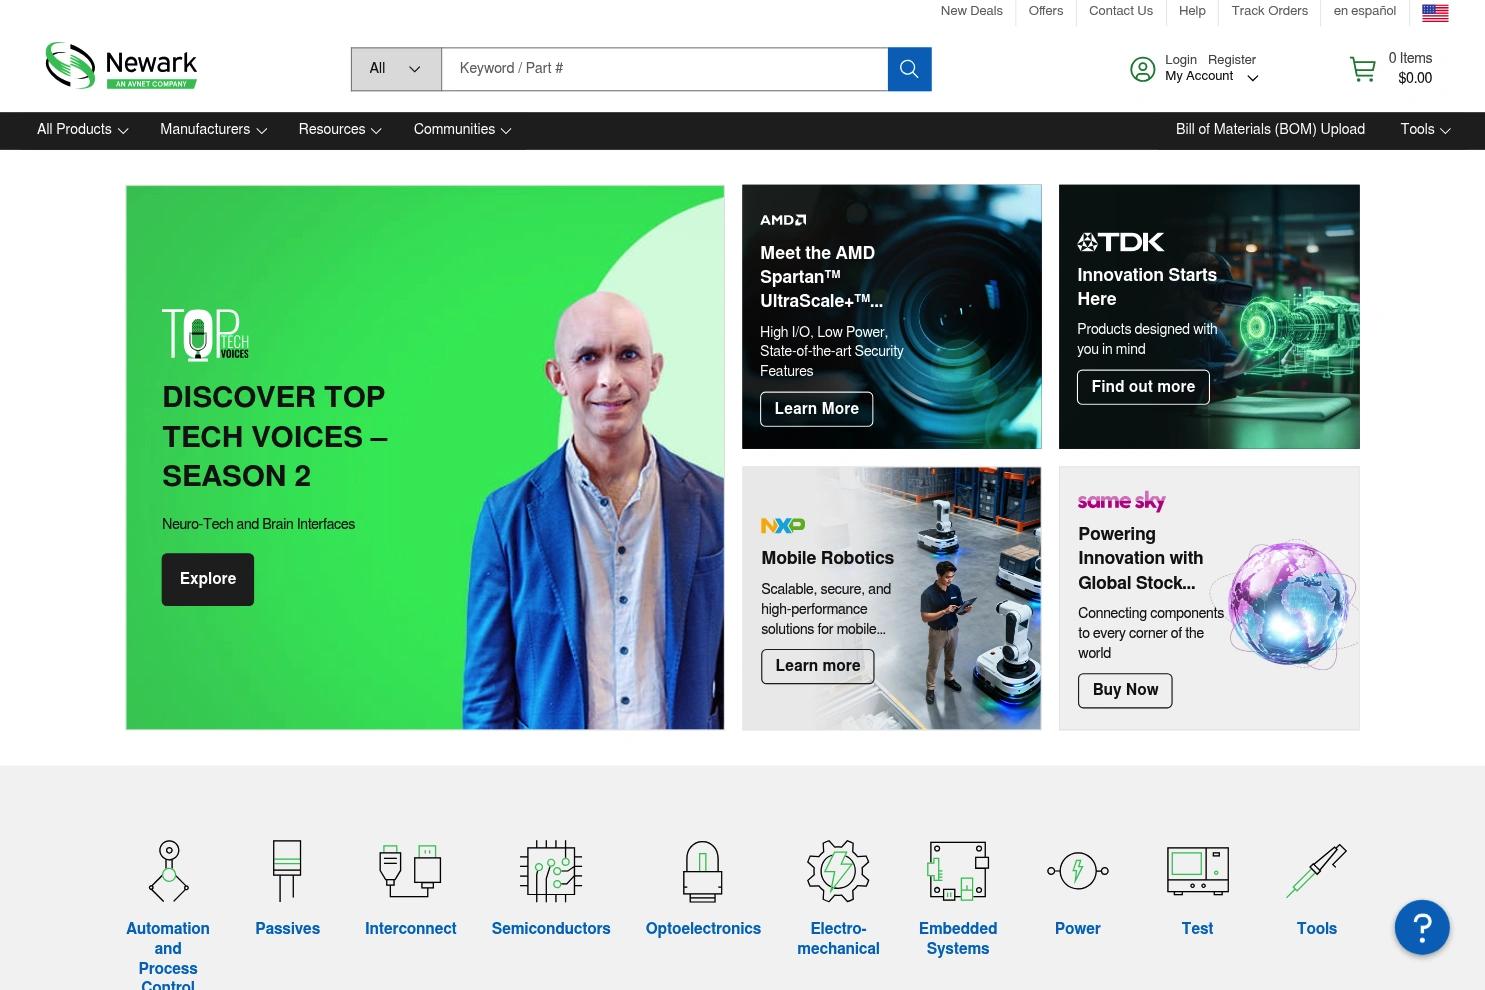Click the Keyword / Part # search field
This screenshot has width=1485, height=990.
point(665,69)
